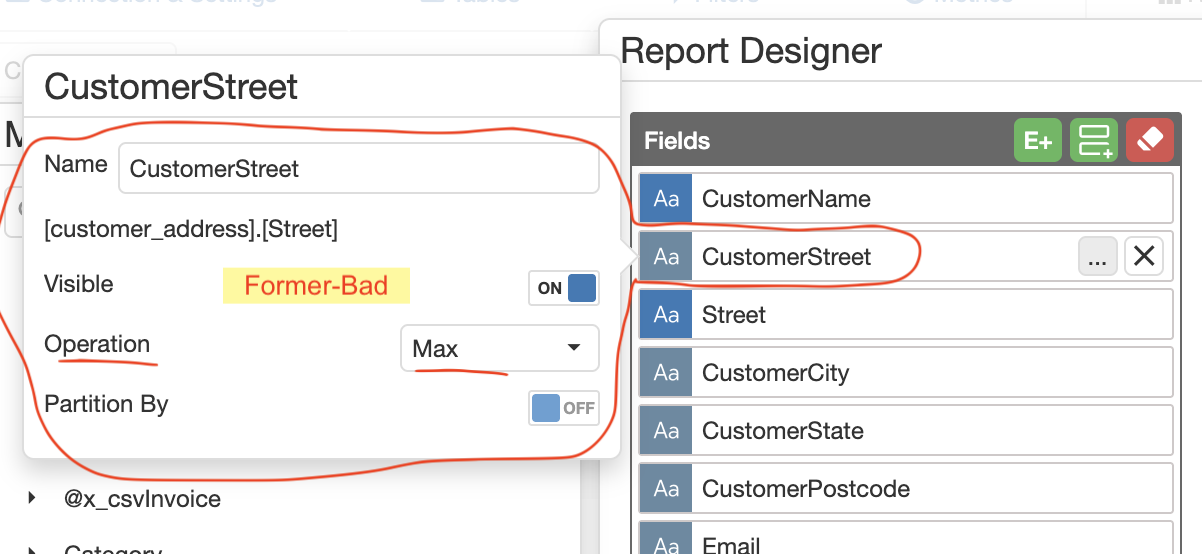Click the CustomerStreet popup title
The width and height of the screenshot is (1202, 554).
point(171,87)
